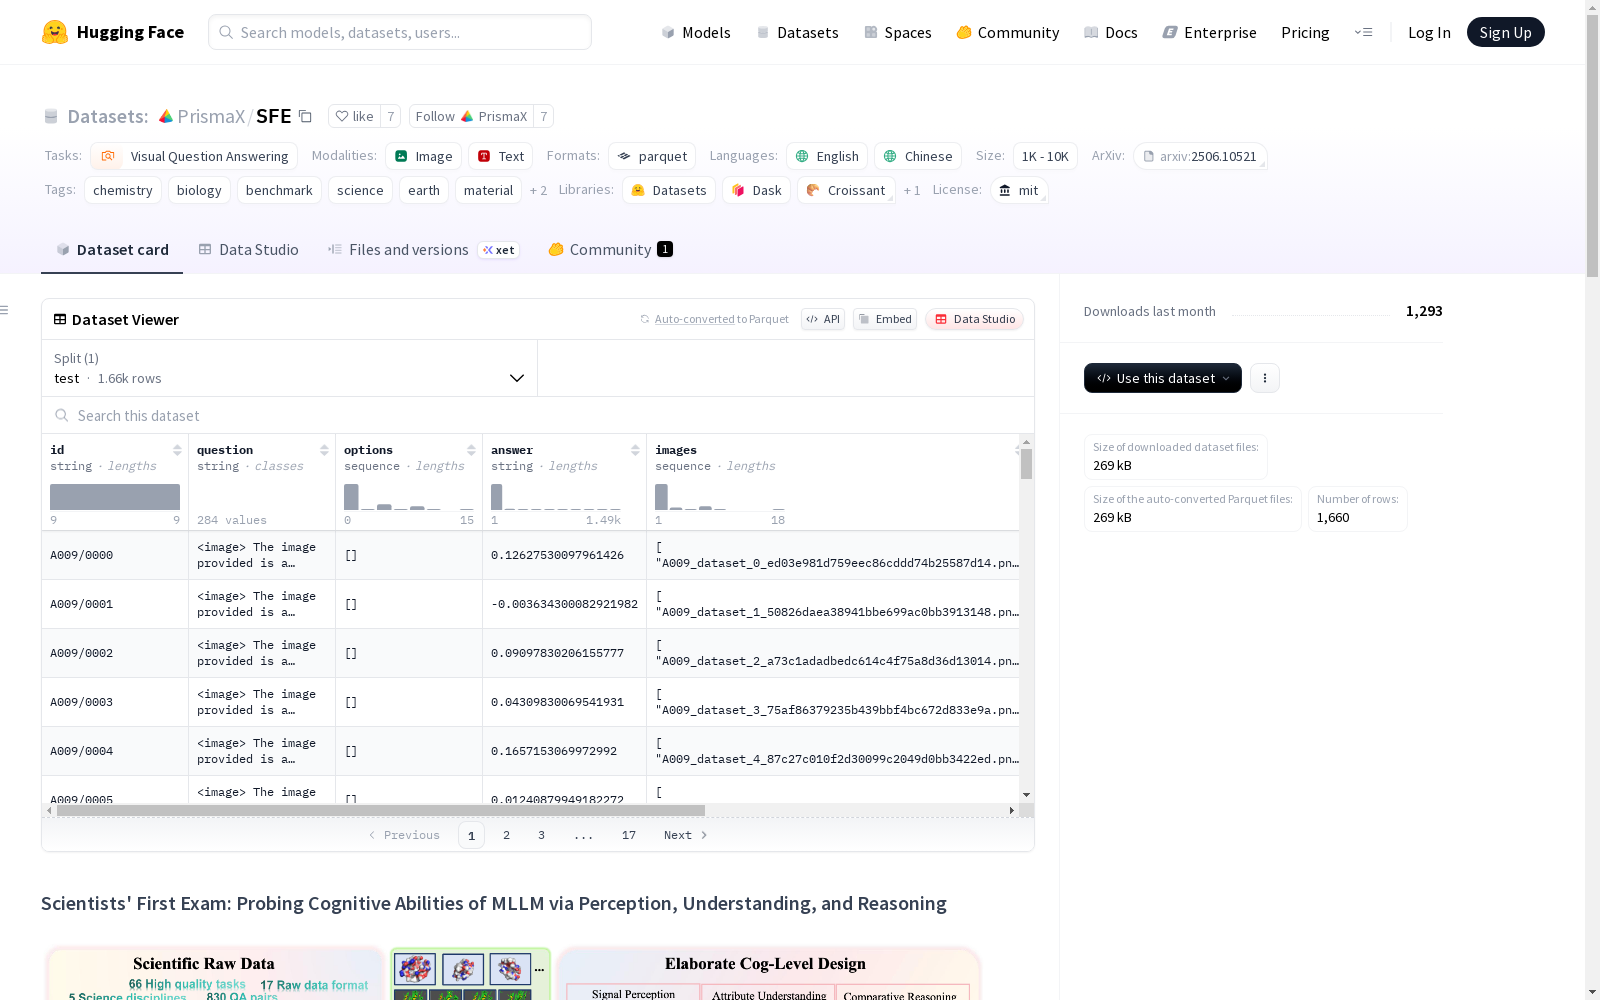The image size is (1600, 1000).
Task: Click the Hugging Face logo
Action: [113, 32]
